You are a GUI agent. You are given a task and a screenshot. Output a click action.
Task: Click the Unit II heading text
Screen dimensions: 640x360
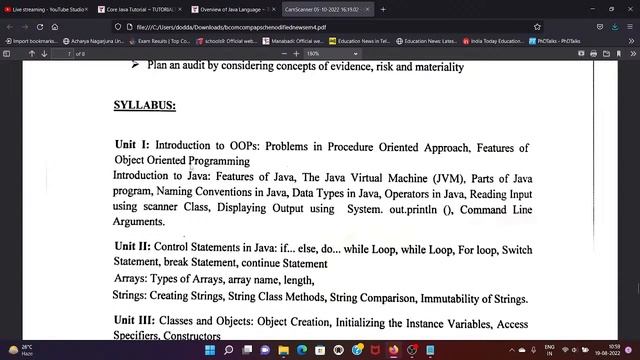133,247
